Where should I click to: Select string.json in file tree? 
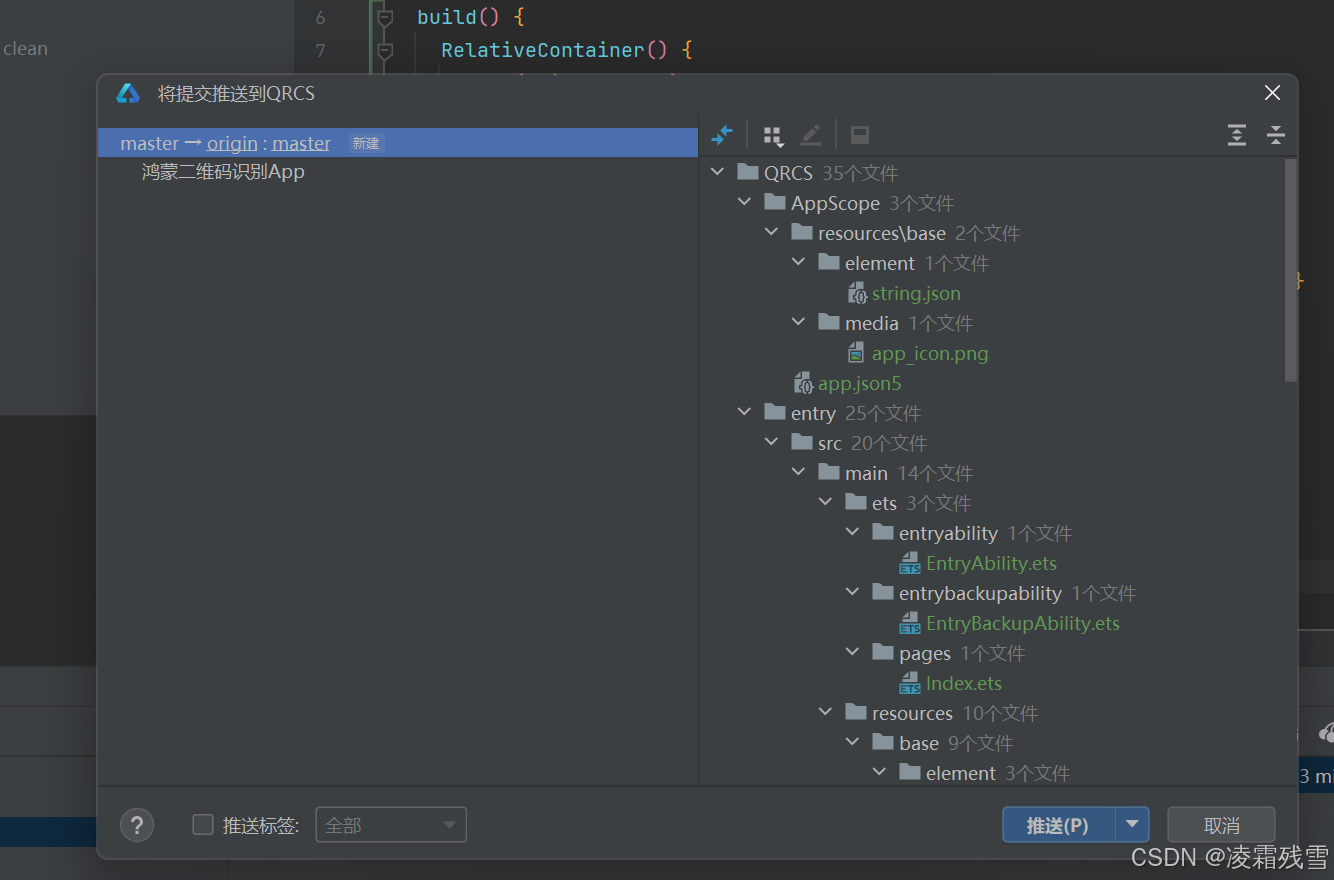(916, 293)
